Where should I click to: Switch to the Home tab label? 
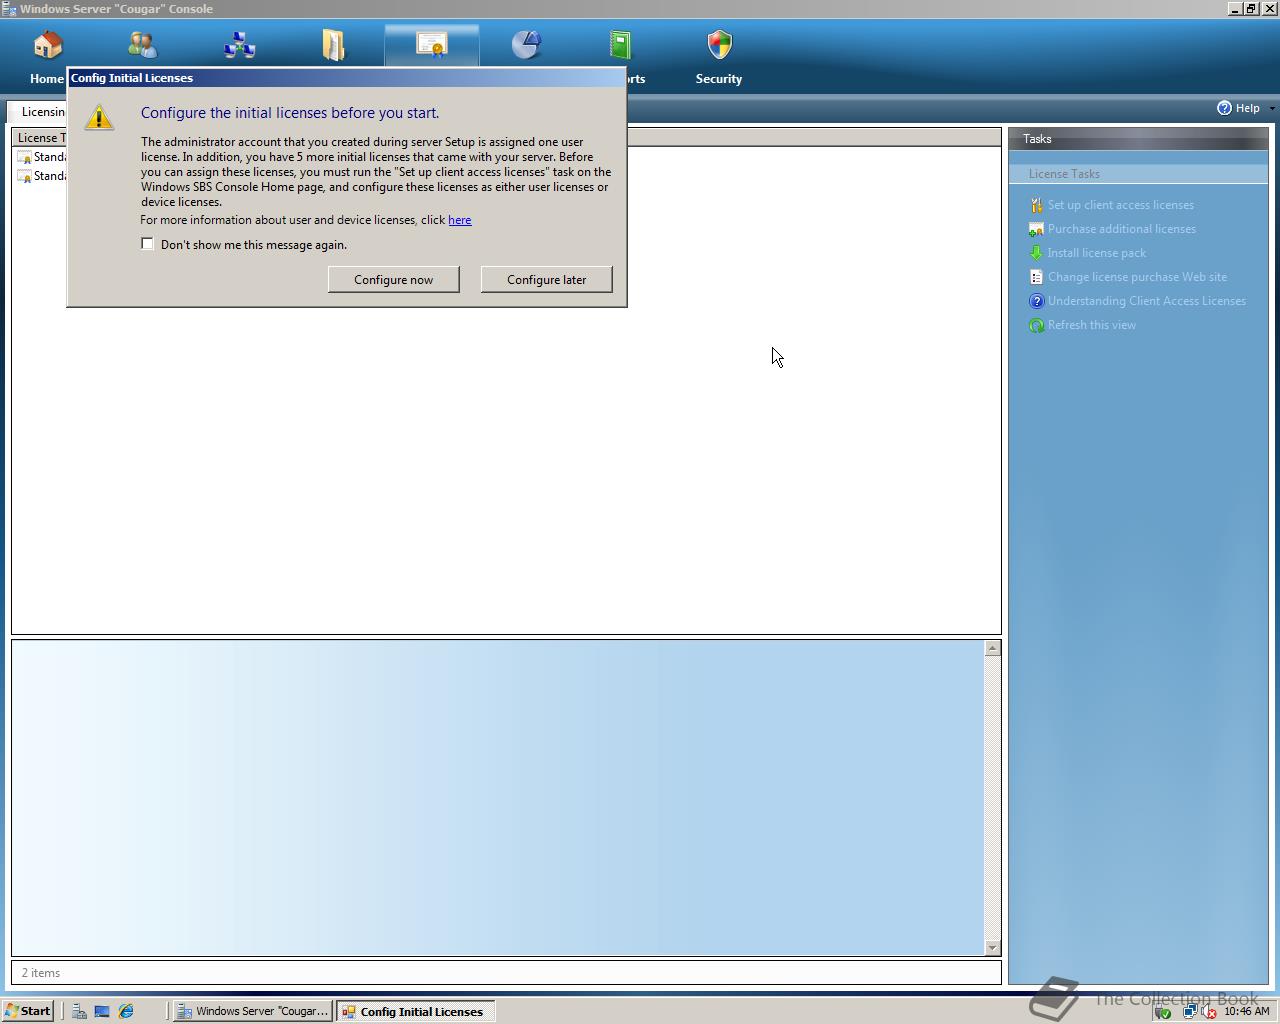tap(47, 79)
